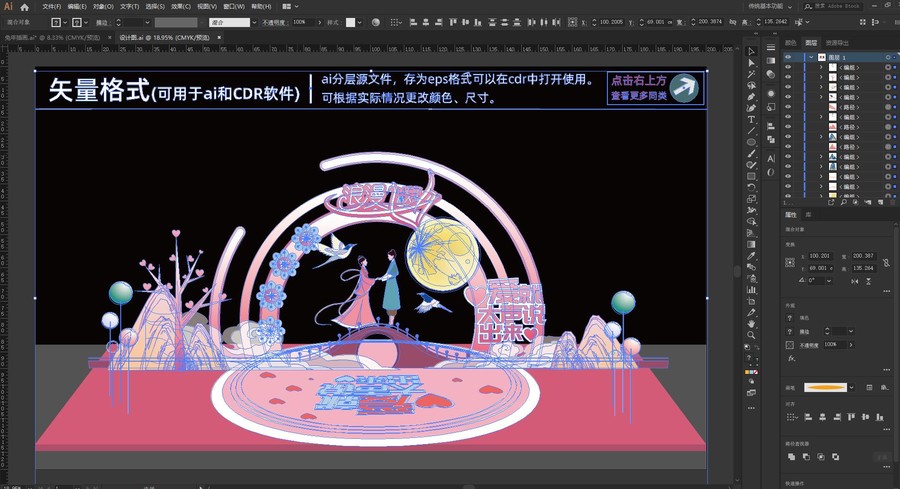Close the 设计图.ai document tab
This screenshot has height=489, width=900.
(219, 37)
